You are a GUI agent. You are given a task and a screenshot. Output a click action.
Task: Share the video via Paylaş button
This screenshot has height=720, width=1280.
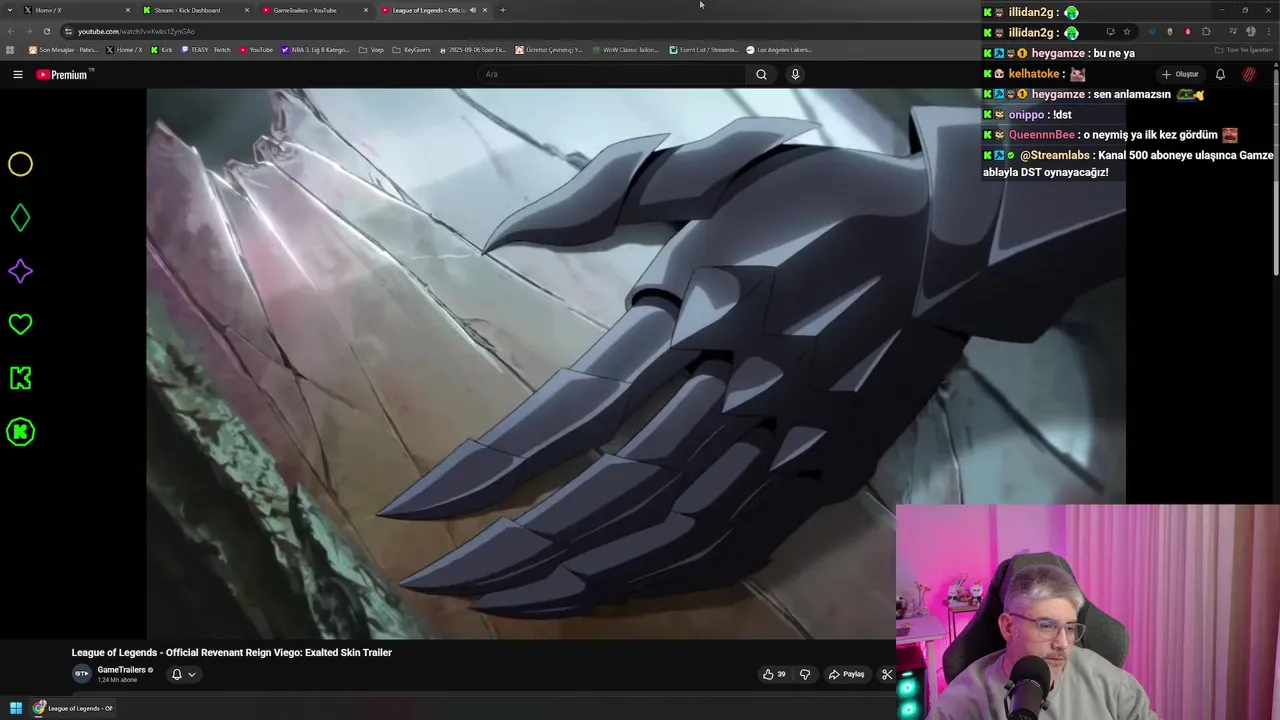(846, 674)
